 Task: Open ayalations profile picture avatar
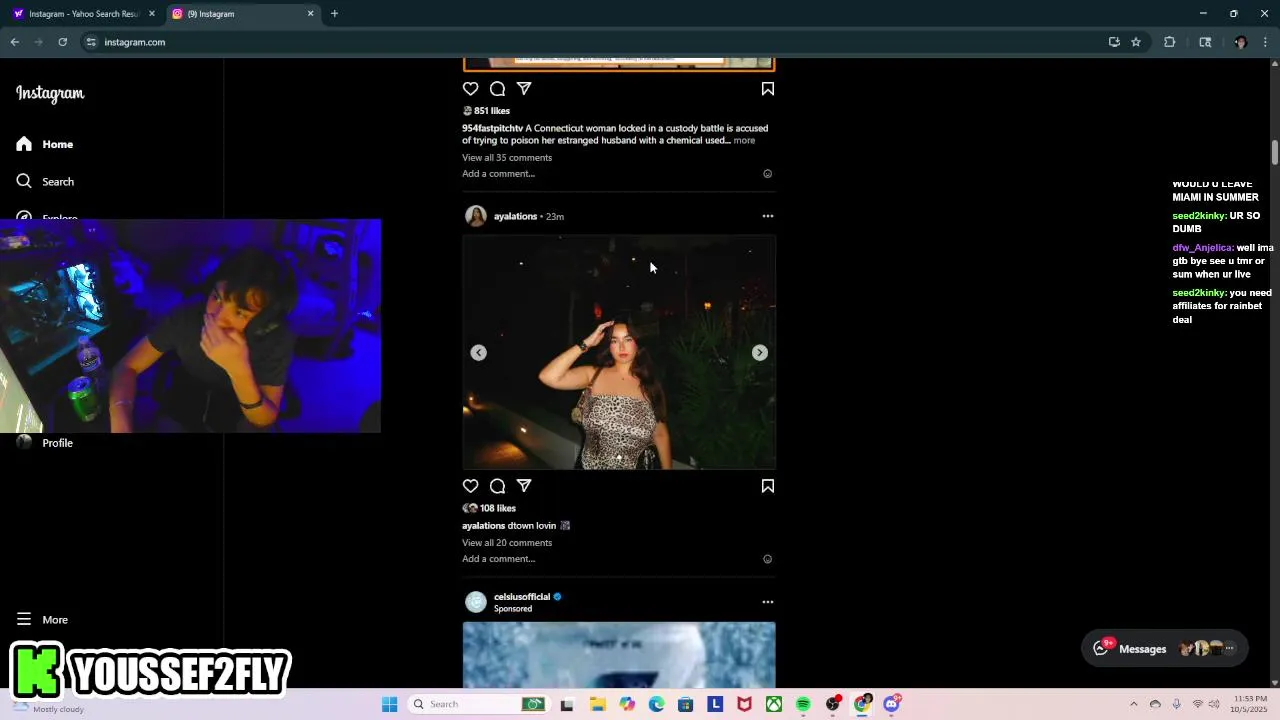coord(476,216)
